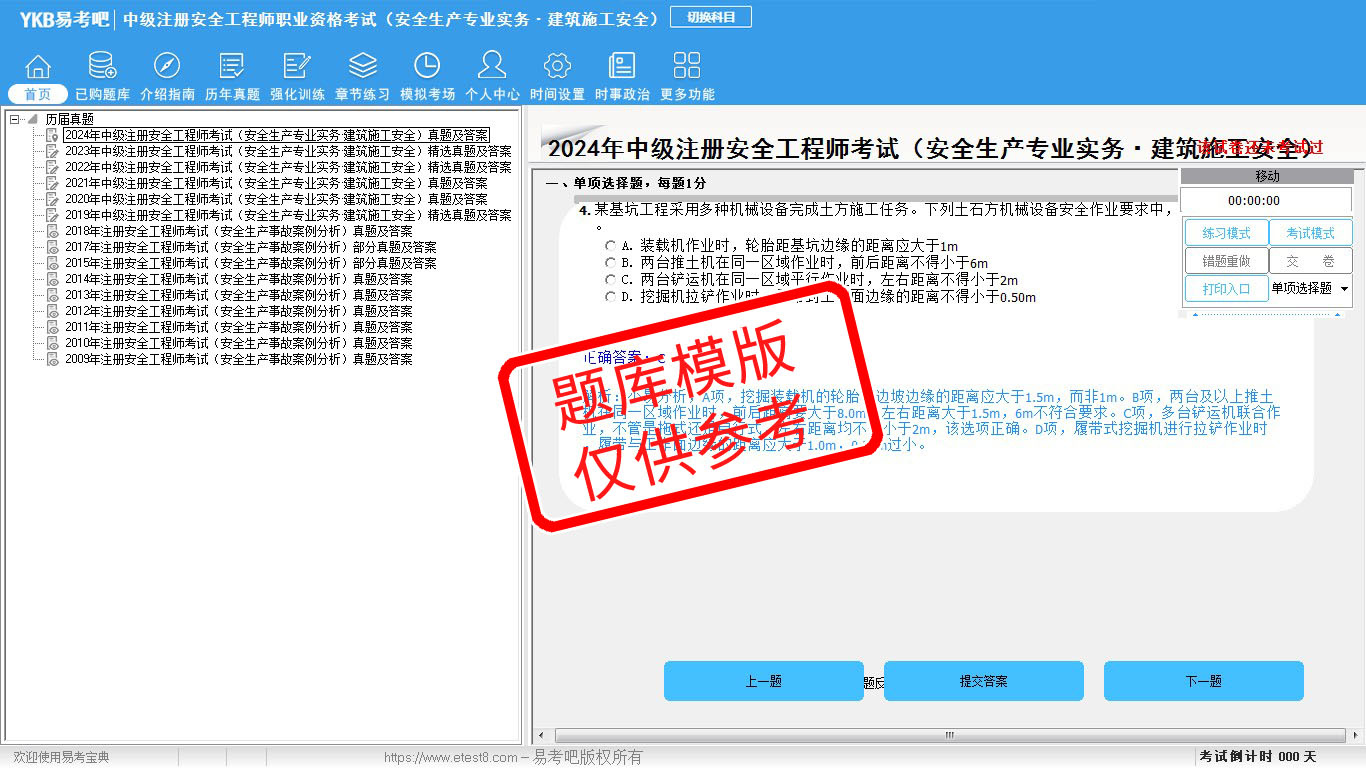Open 强化训练 intensive training icon
This screenshot has width=1366, height=768.
[297, 67]
